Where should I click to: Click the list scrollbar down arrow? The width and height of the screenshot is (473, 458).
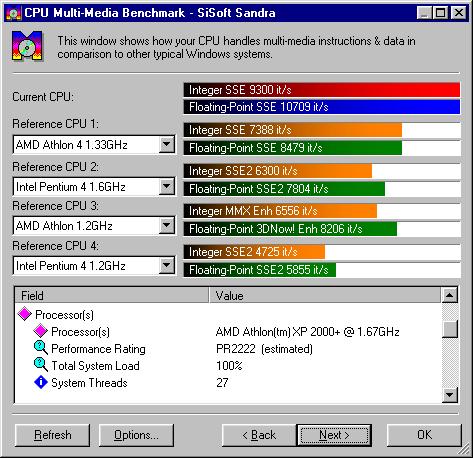tap(450, 395)
